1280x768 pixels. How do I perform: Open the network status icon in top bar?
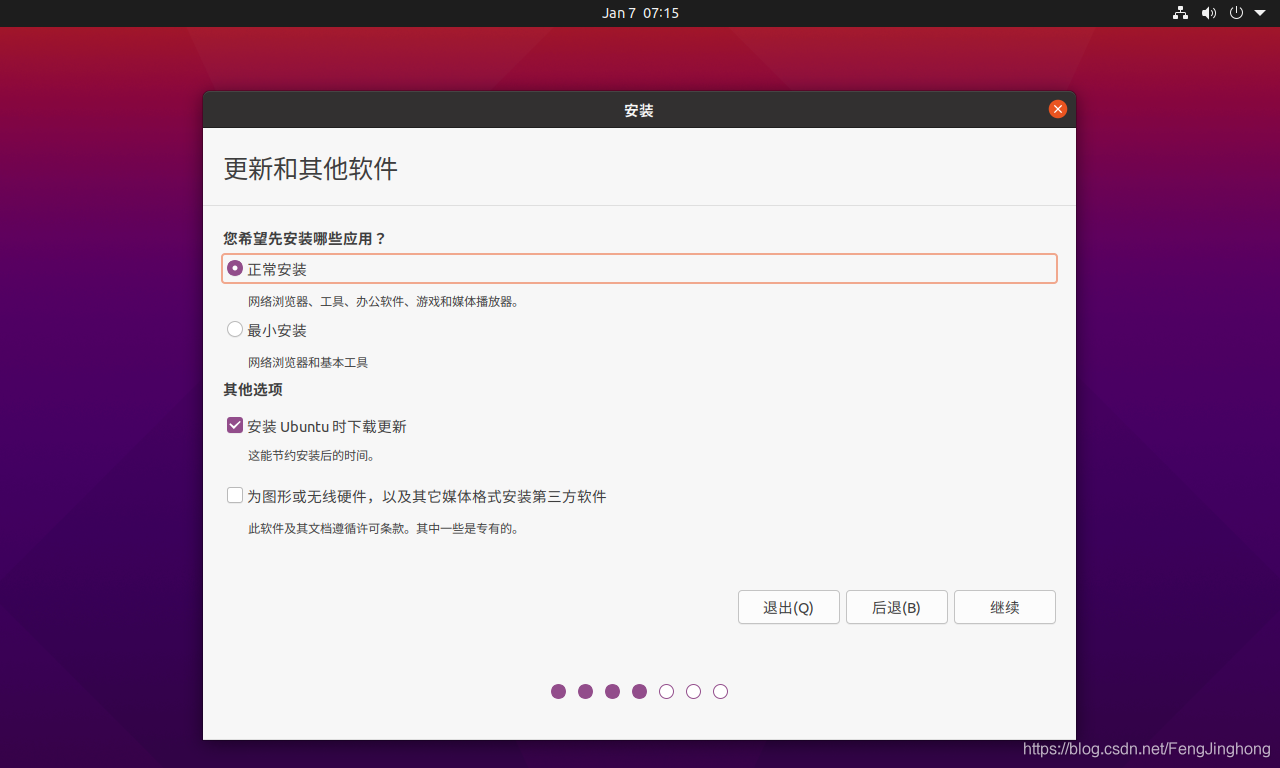(1180, 13)
